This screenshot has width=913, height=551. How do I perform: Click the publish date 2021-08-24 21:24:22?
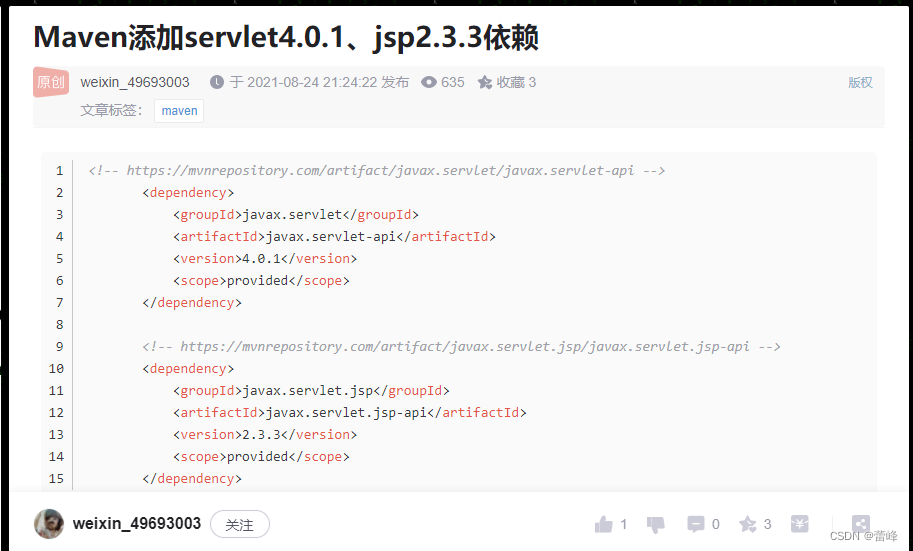click(x=312, y=82)
